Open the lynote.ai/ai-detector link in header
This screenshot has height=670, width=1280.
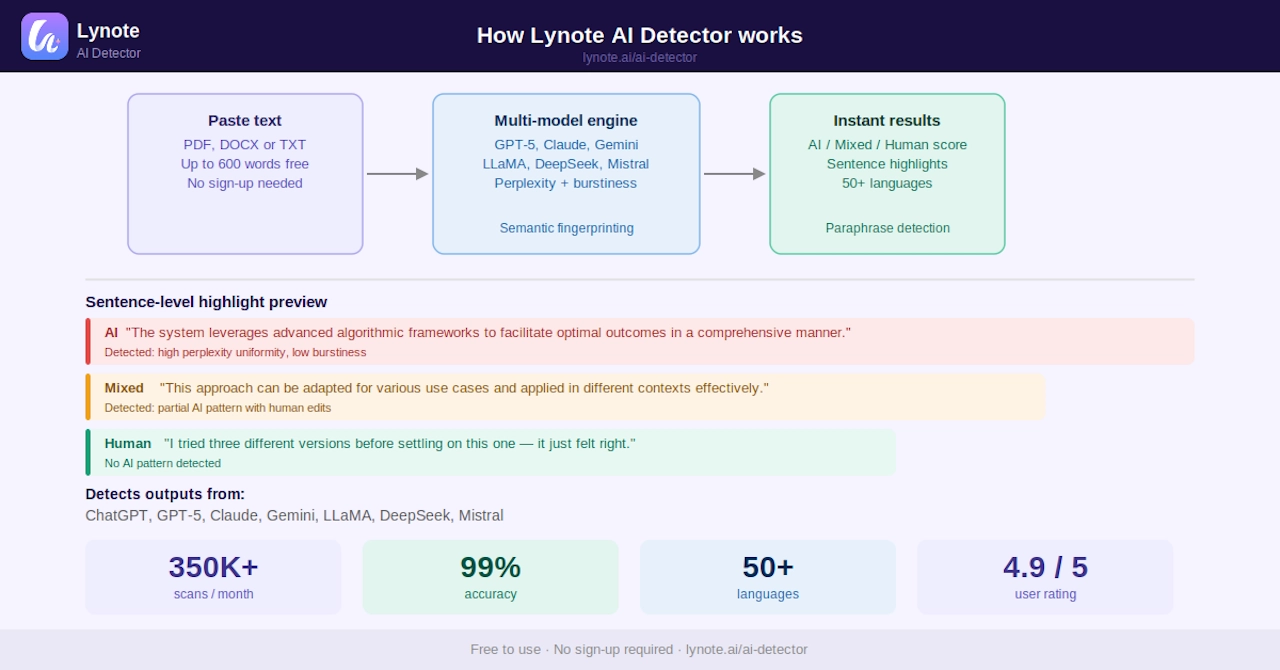coord(640,58)
